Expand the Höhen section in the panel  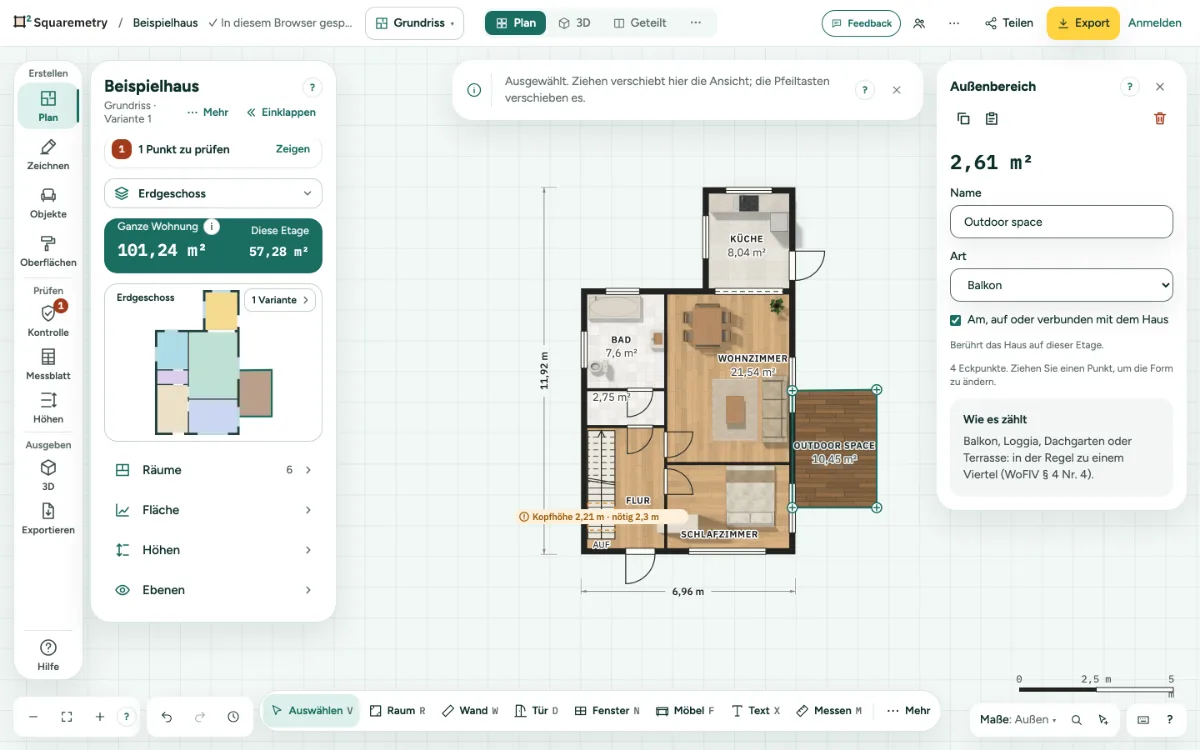213,550
